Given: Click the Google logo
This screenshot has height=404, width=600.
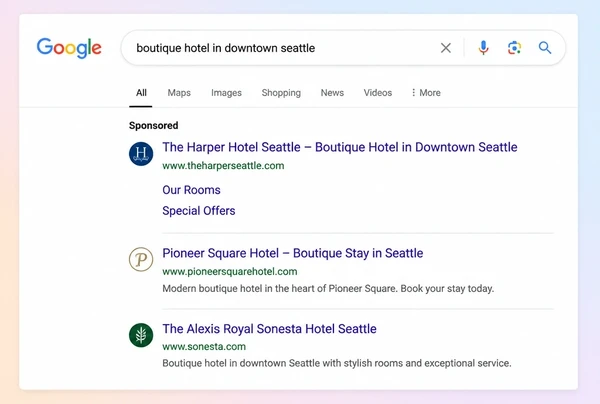Looking at the screenshot, I should (69, 48).
